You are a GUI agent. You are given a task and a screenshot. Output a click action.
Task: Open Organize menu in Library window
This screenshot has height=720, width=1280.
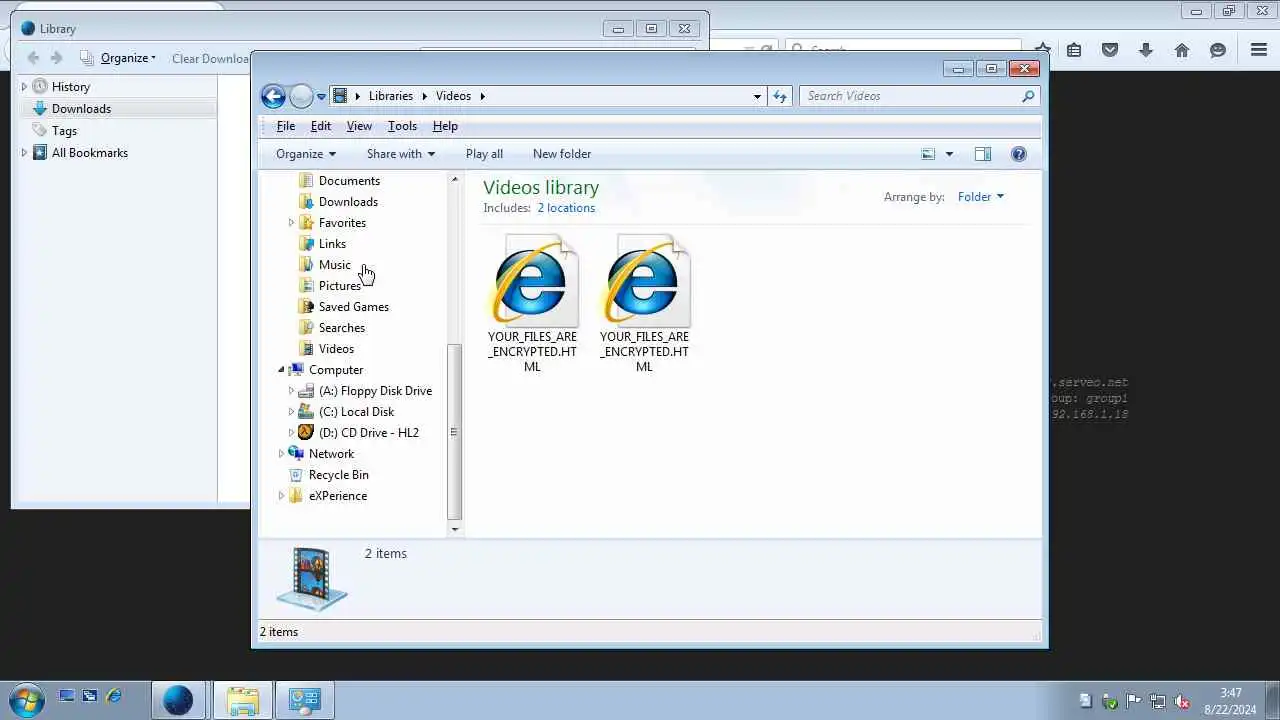[128, 58]
